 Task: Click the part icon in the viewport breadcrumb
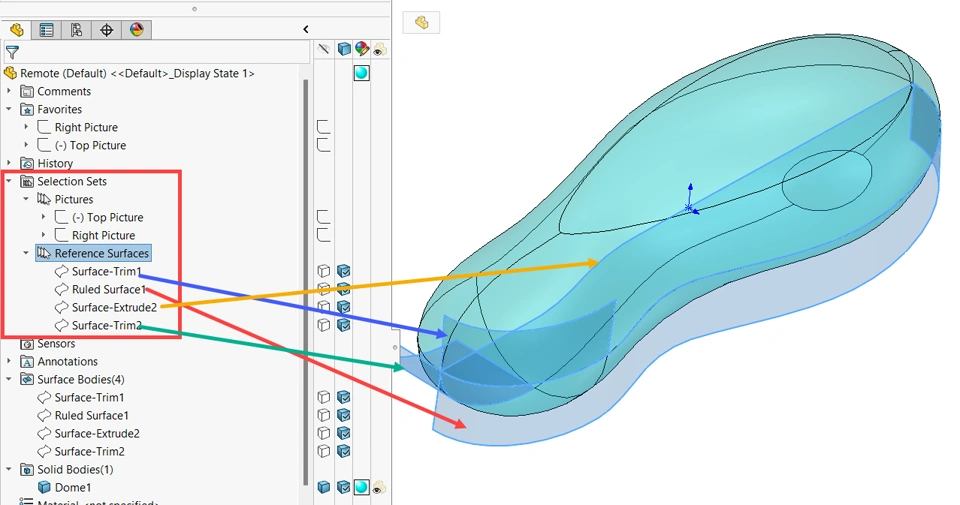[x=421, y=23]
